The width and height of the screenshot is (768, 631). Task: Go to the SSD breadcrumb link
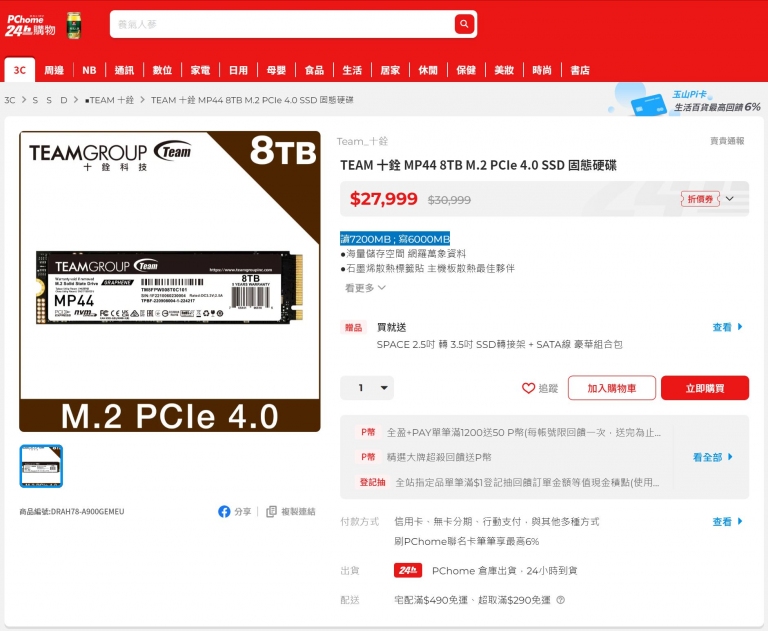[x=49, y=100]
